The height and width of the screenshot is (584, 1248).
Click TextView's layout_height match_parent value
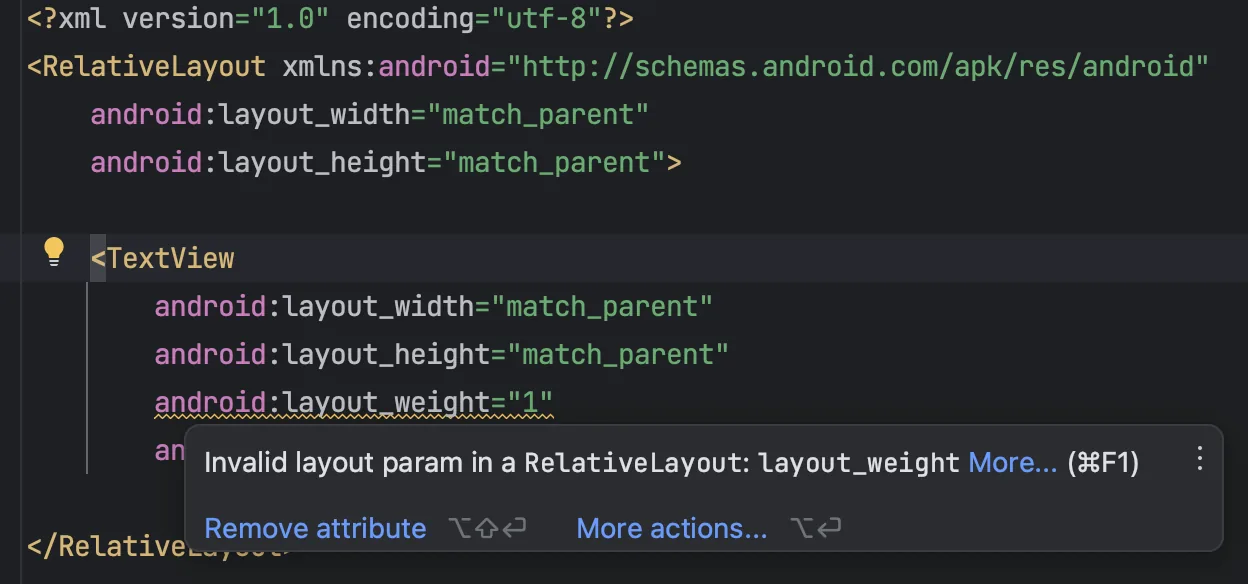point(618,354)
